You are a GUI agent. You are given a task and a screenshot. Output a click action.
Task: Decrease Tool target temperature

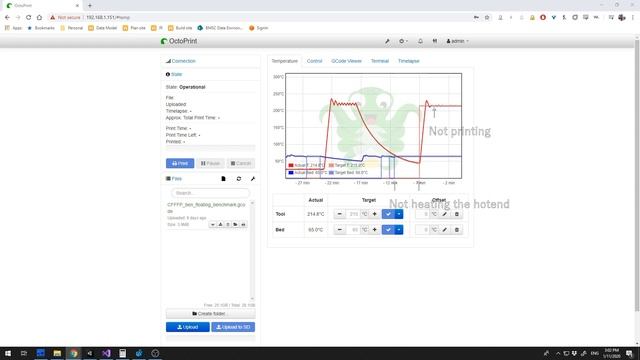pyautogui.click(x=340, y=214)
